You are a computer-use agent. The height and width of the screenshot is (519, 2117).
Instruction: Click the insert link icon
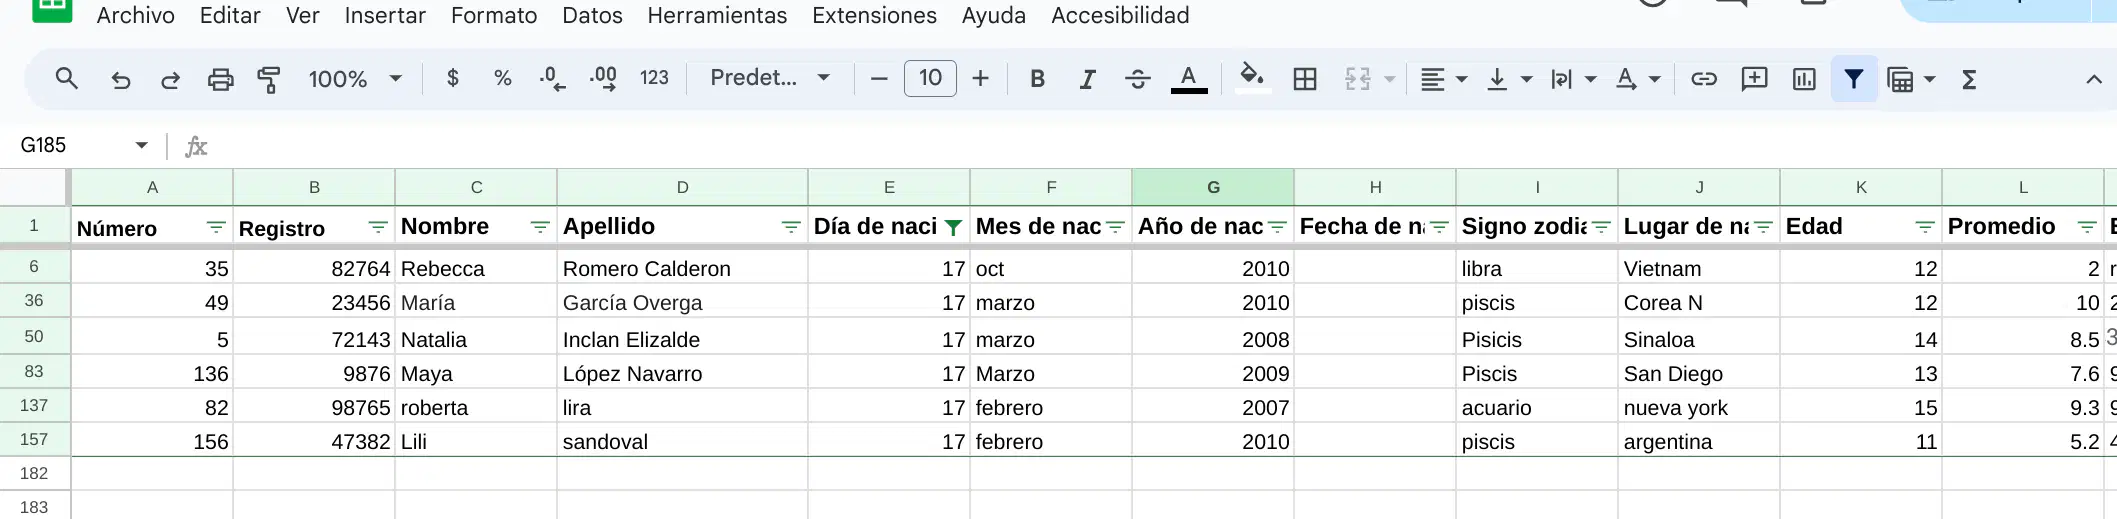(x=1704, y=79)
